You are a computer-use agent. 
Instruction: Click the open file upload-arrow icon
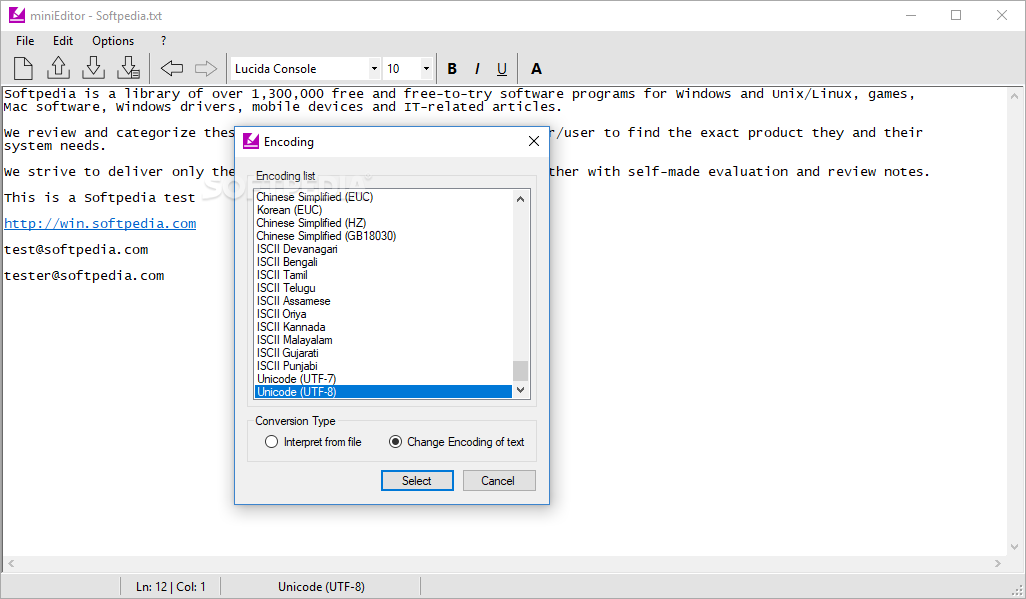[58, 68]
